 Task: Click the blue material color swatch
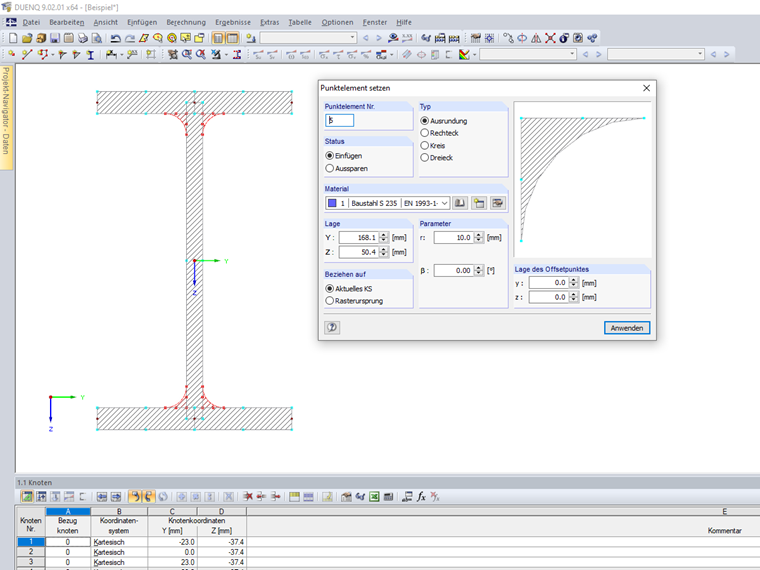click(x=332, y=203)
